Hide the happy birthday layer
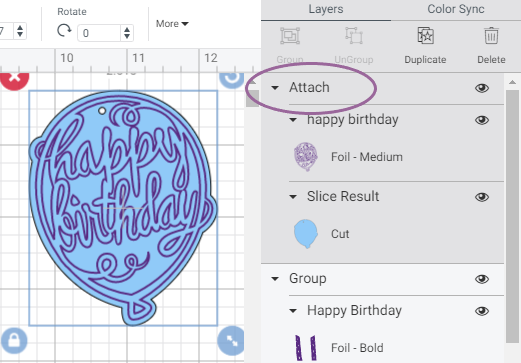521x363 pixels. 482,120
